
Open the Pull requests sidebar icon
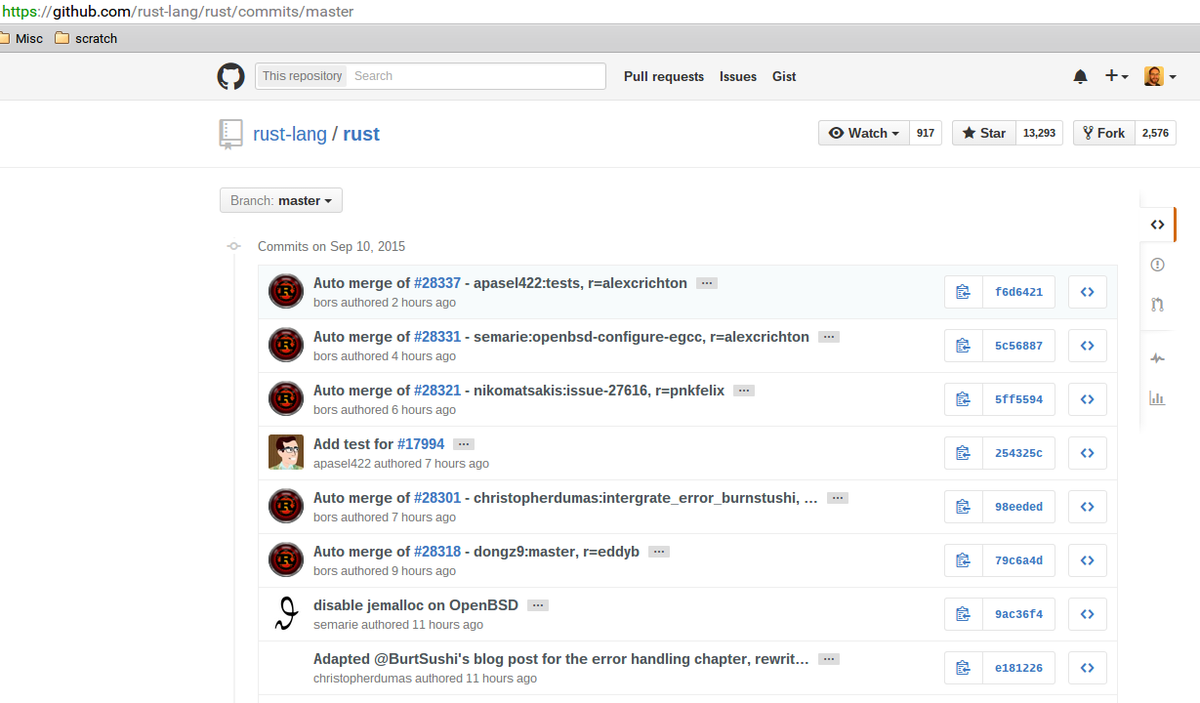tap(1157, 304)
